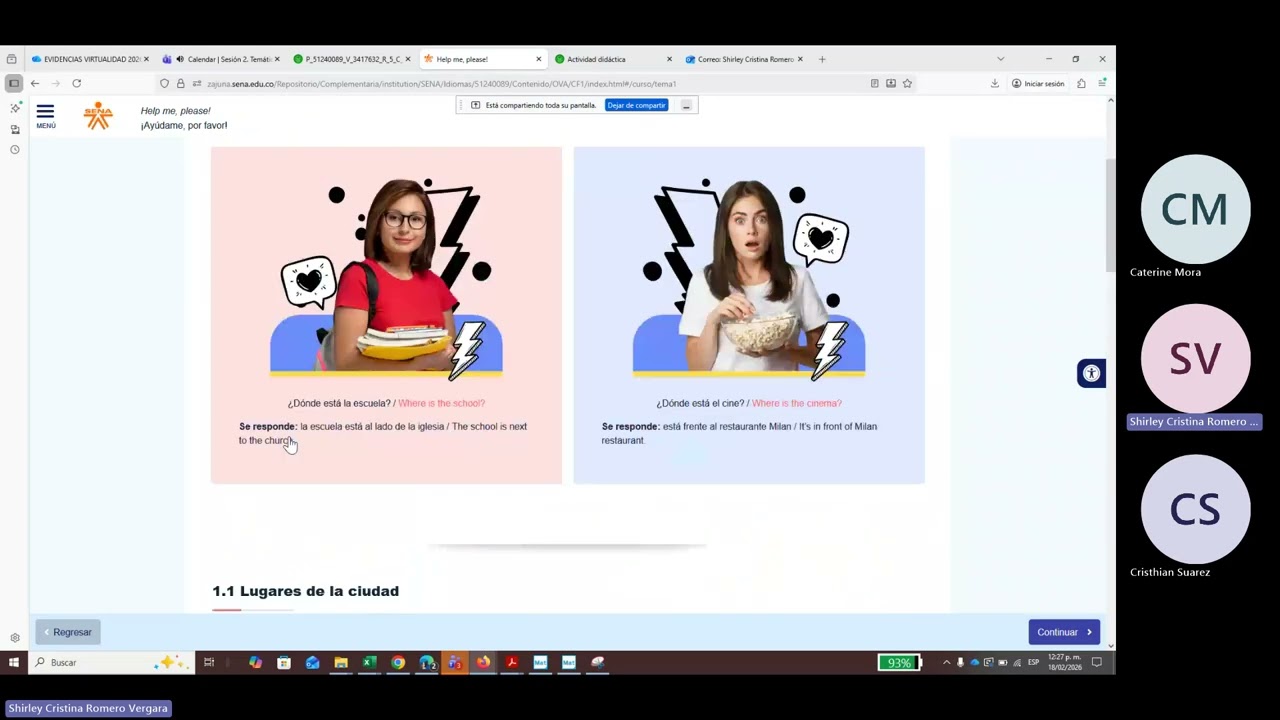Image resolution: width=1280 pixels, height=720 pixels.
Task: Click the 1.1 Lugares de la ciudad heading
Action: coord(305,591)
